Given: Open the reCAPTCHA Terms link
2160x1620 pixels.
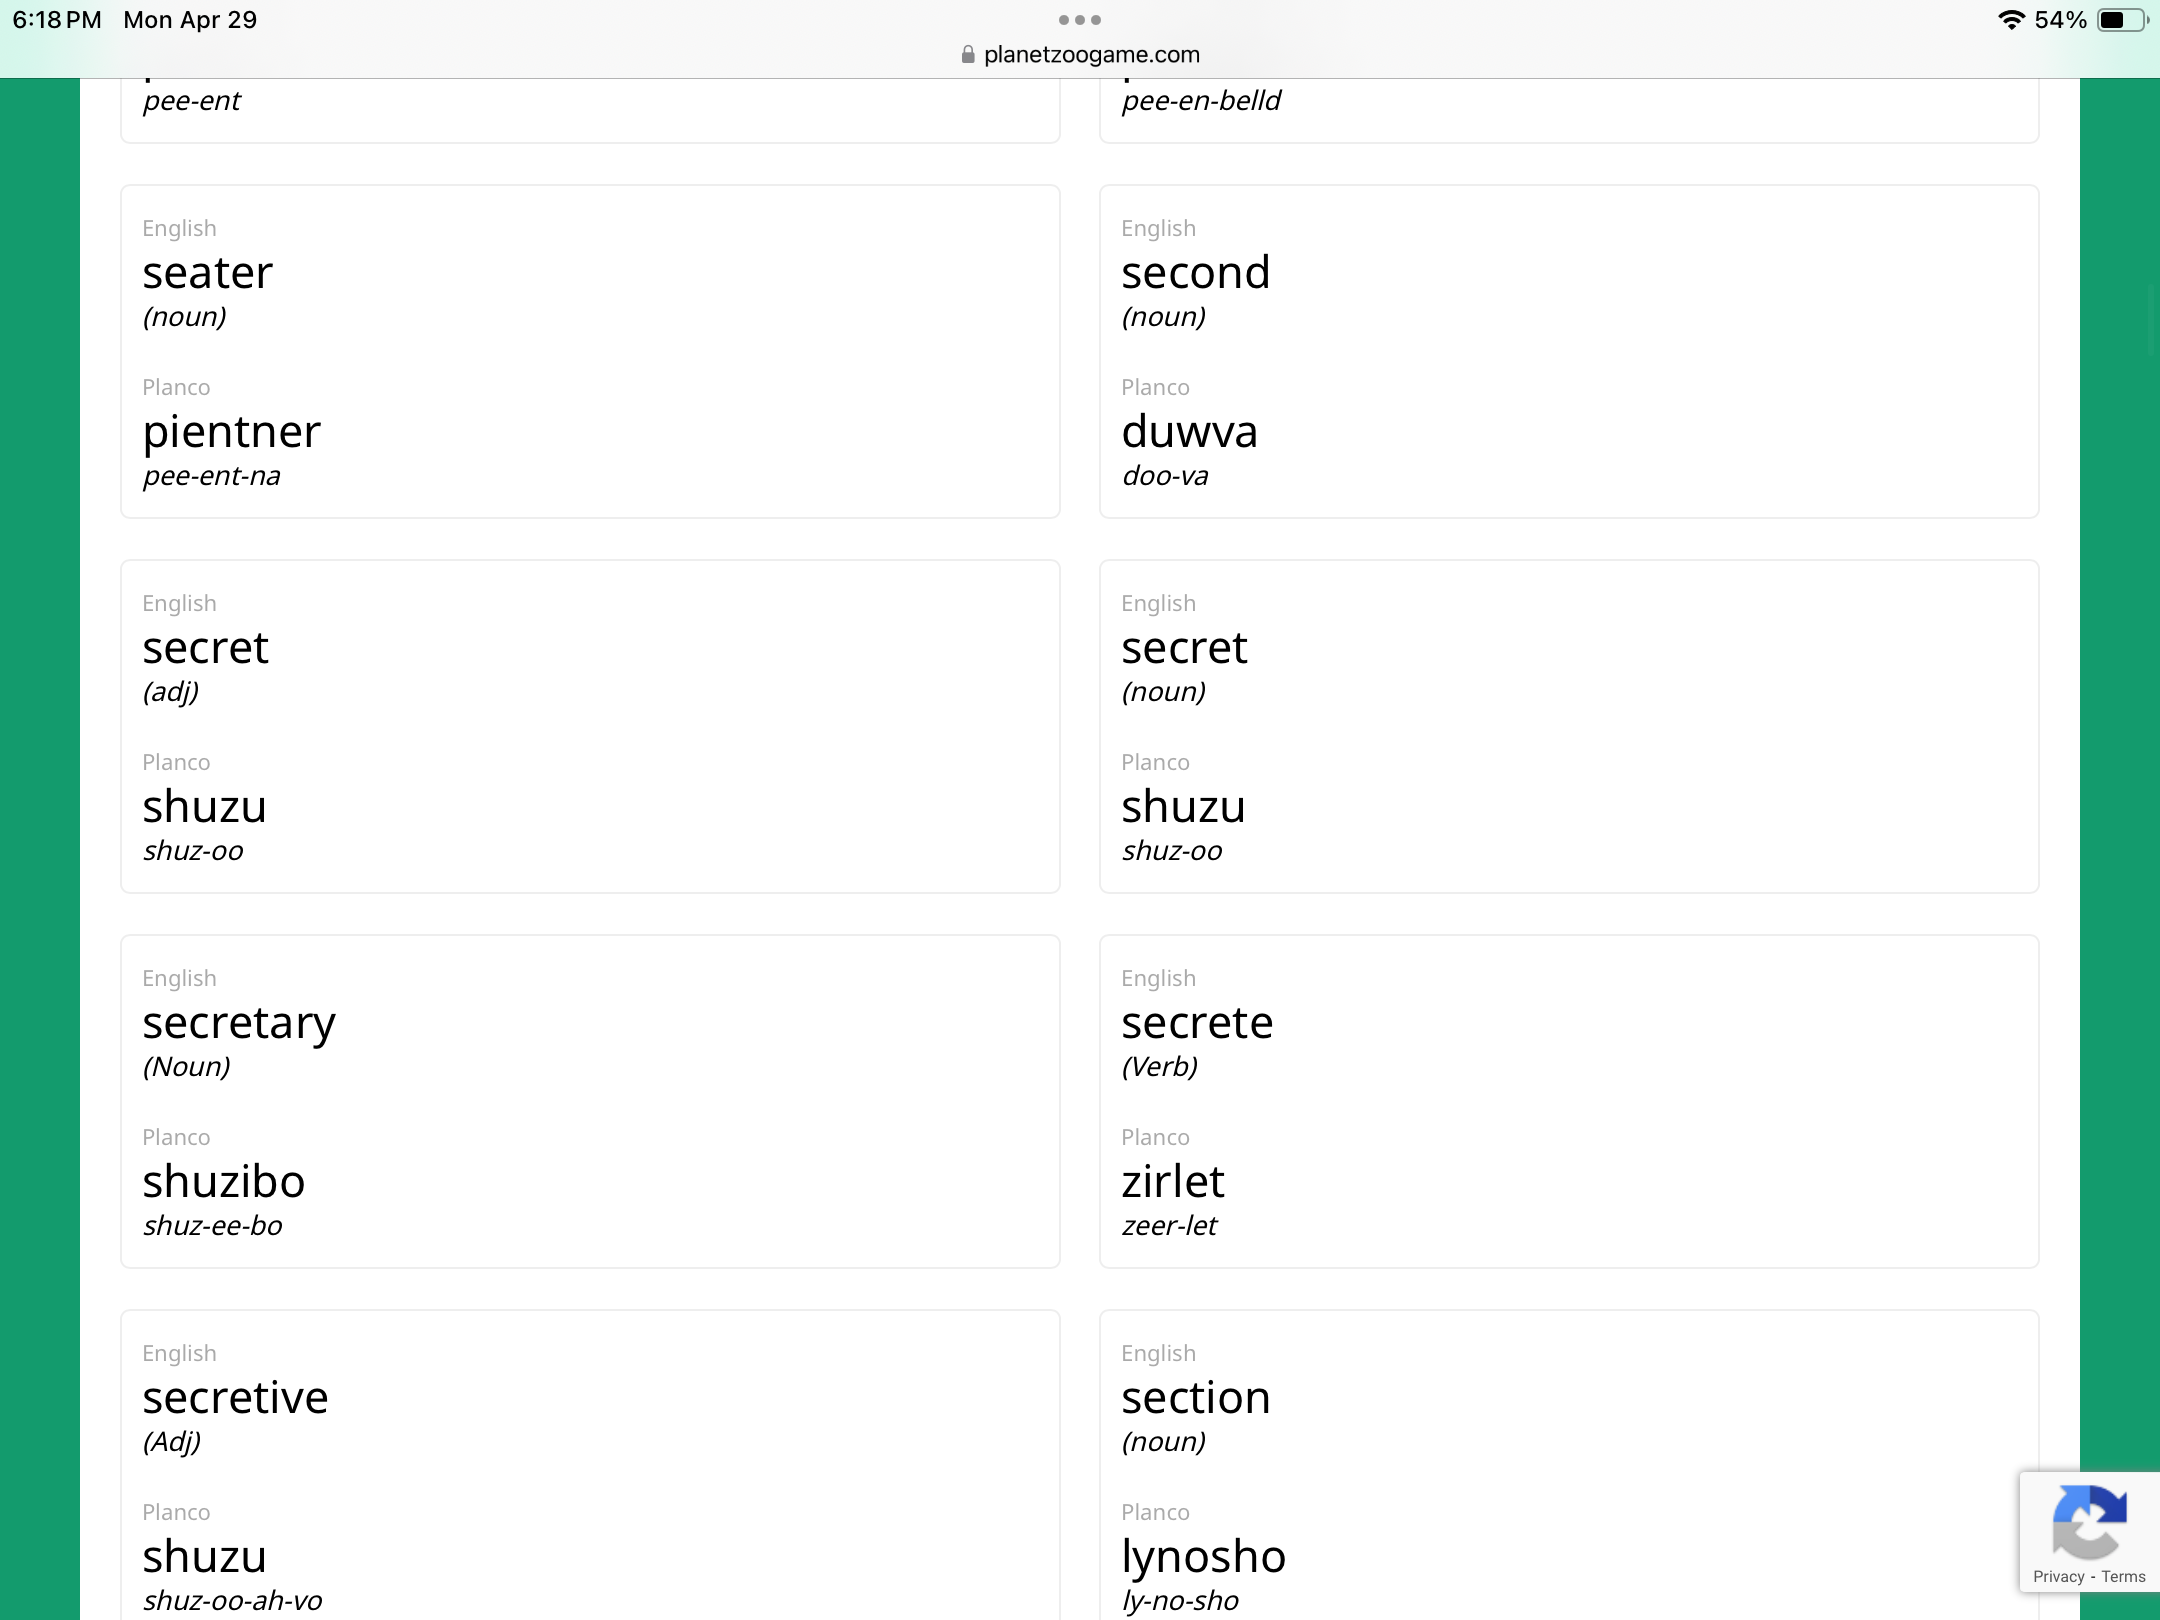Looking at the screenshot, I should (2123, 1577).
